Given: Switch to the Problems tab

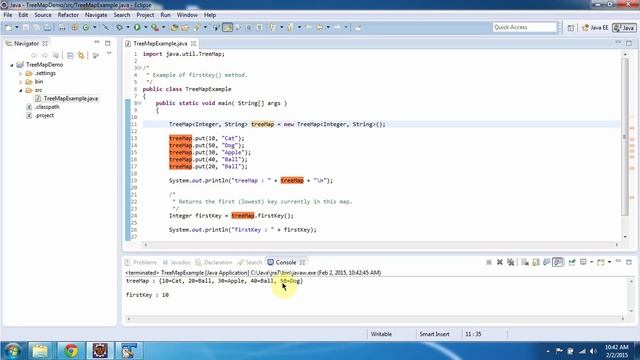Looking at the screenshot, I should [141, 262].
